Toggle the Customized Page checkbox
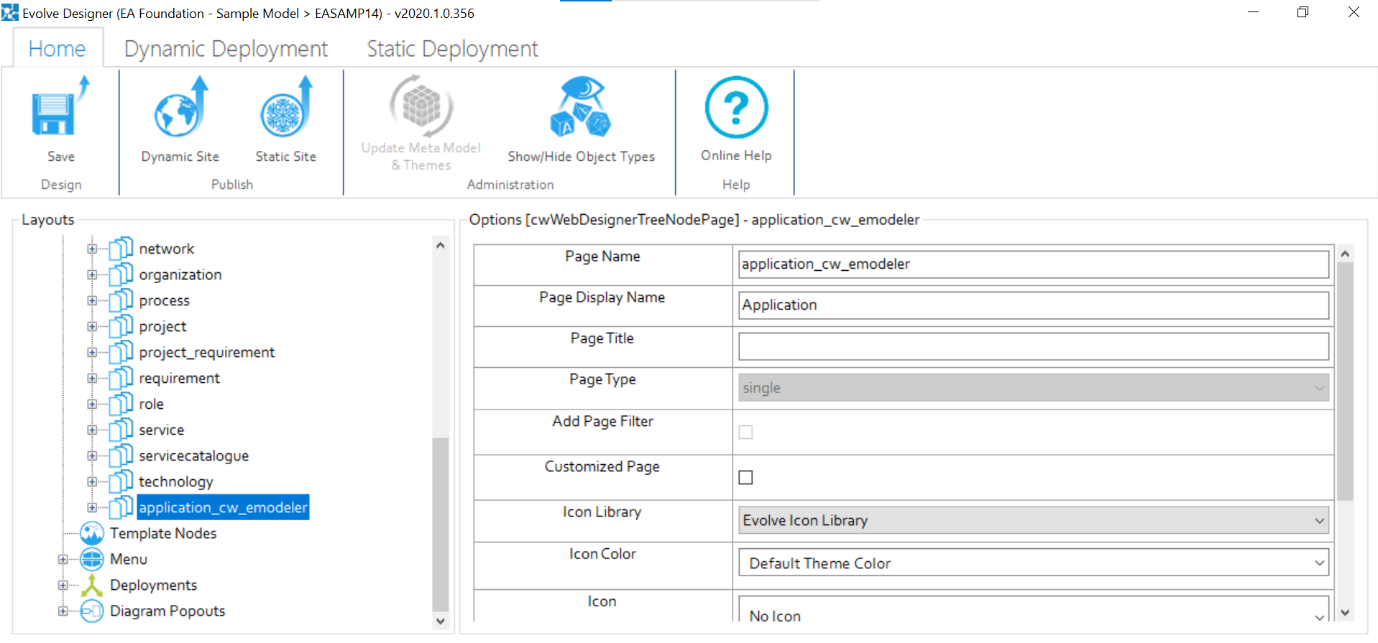Image resolution: width=1378 pixels, height=643 pixels. [745, 477]
